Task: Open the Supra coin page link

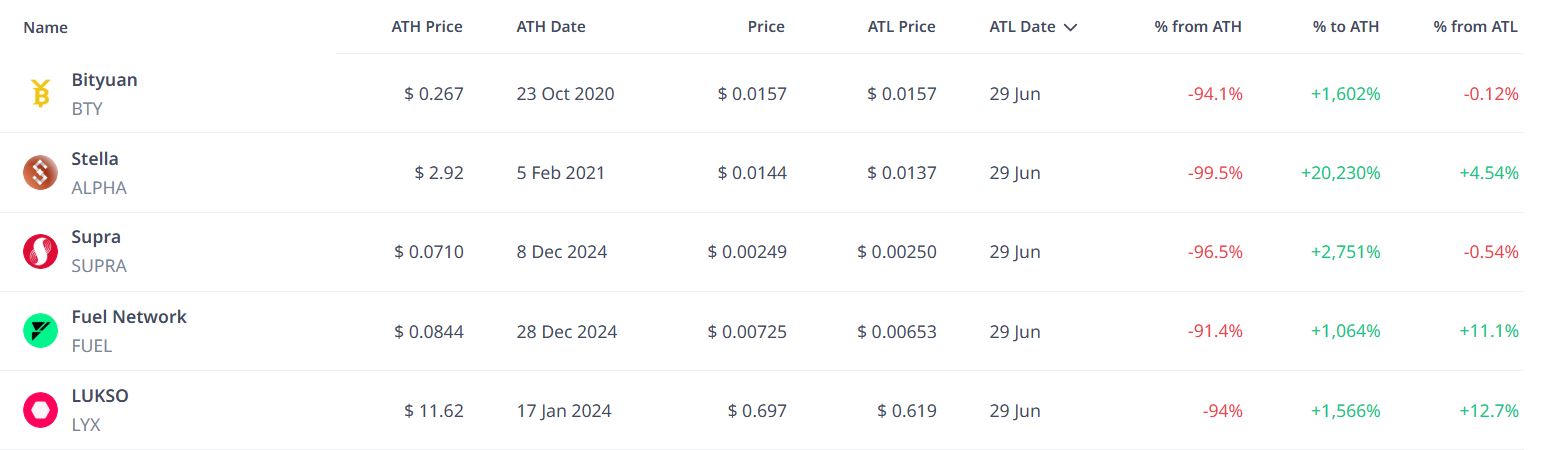Action: tap(96, 238)
